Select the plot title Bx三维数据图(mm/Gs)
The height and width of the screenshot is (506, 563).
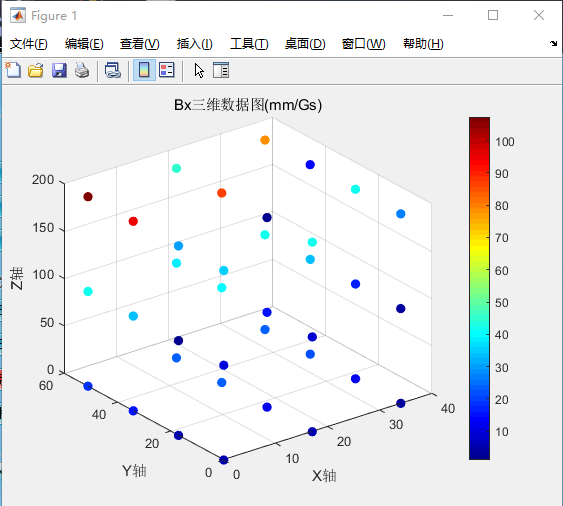pos(248,105)
